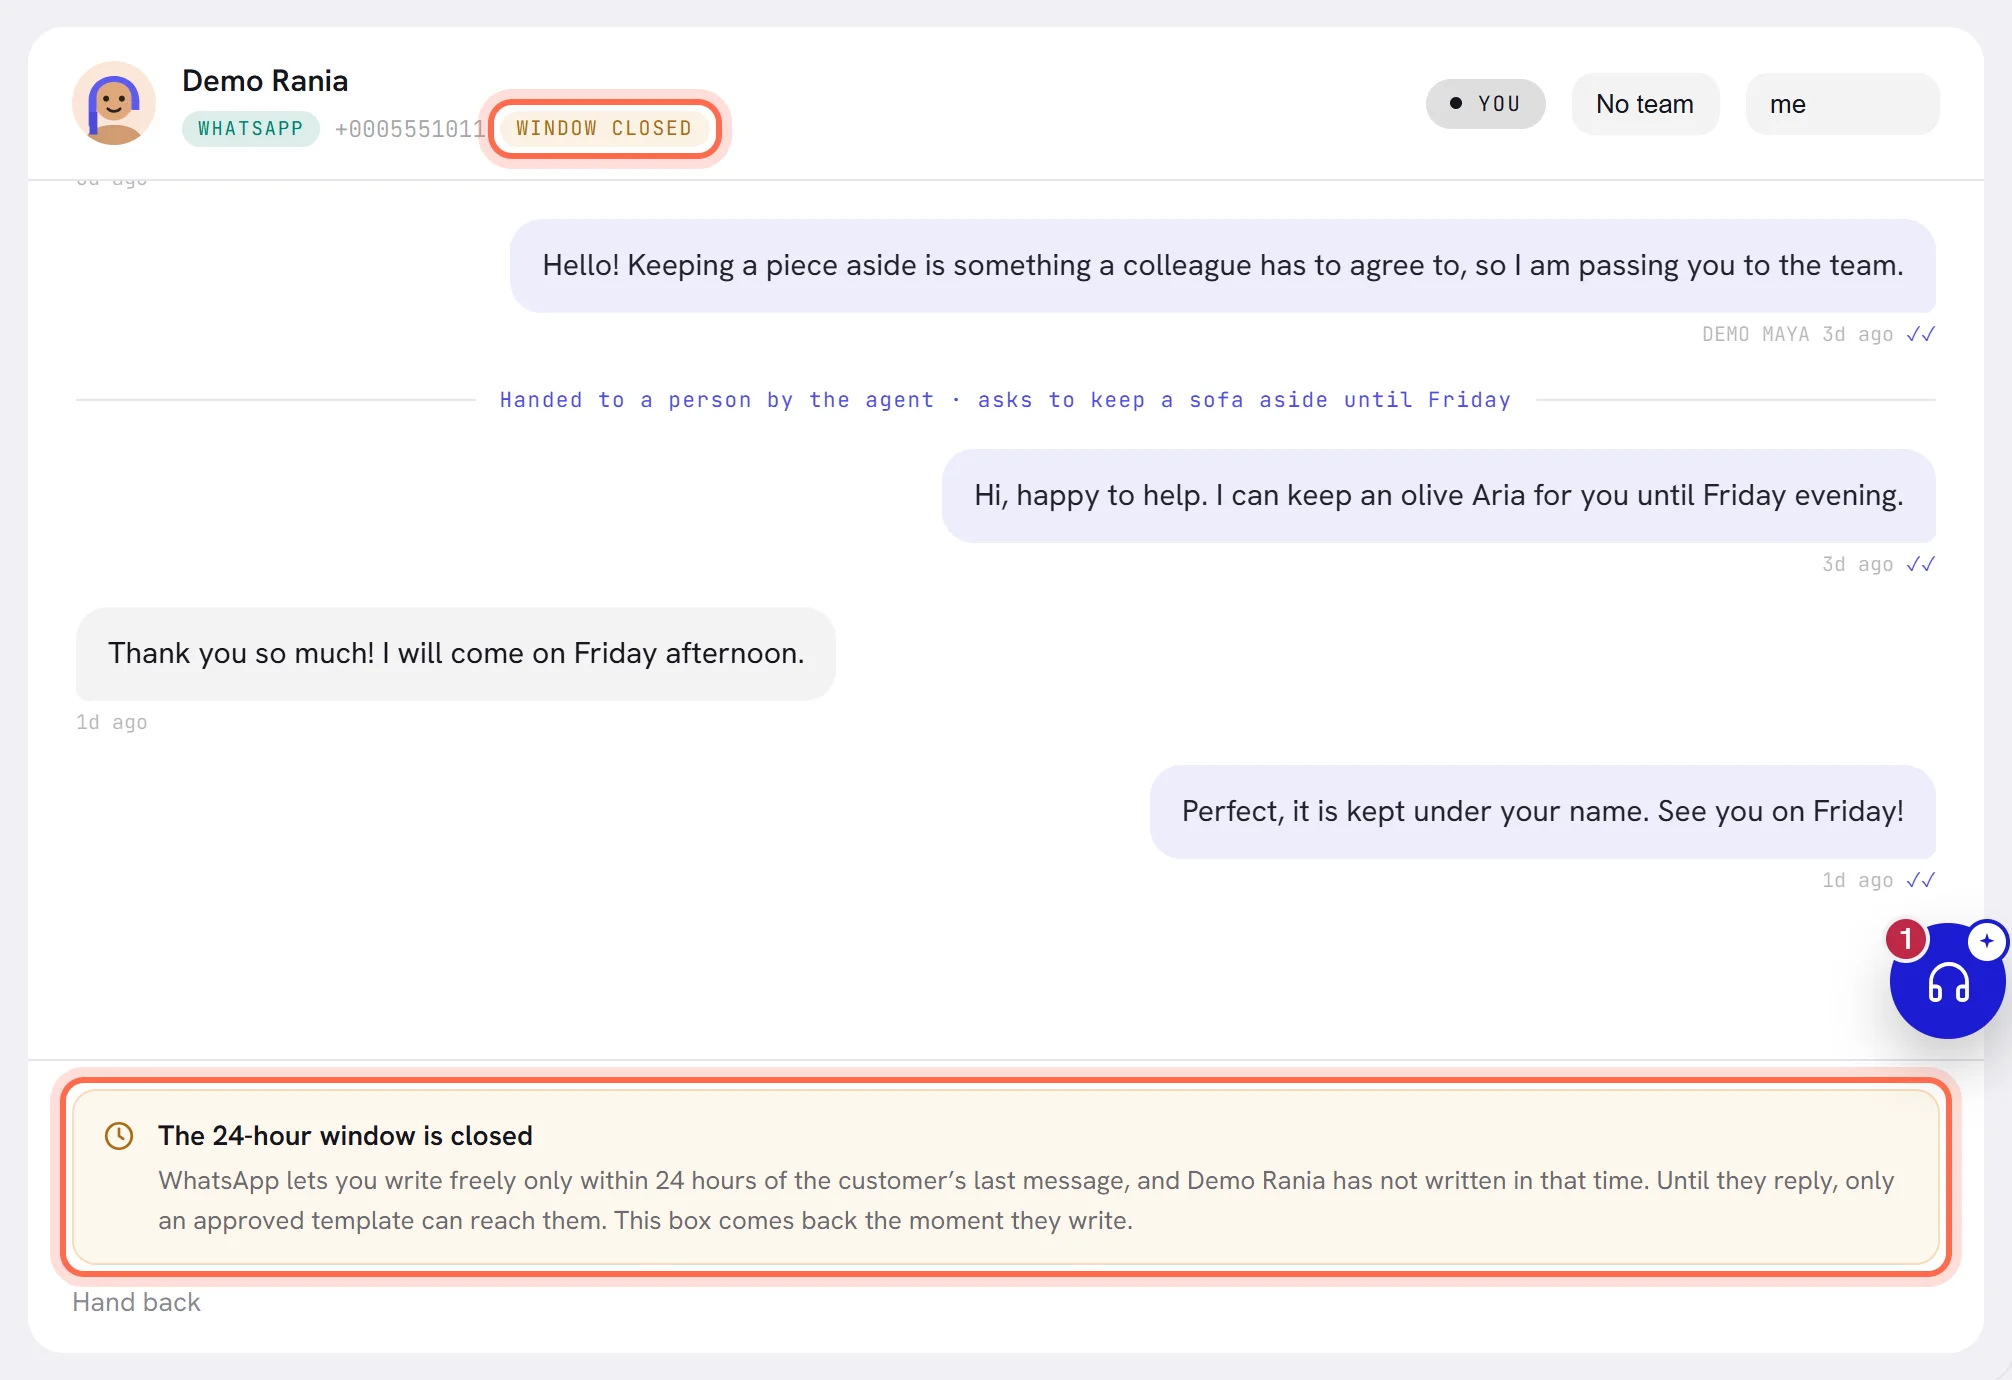Click The 24-hour window is closed heading
Viewport: 2012px width, 1380px height.
[x=345, y=1136]
